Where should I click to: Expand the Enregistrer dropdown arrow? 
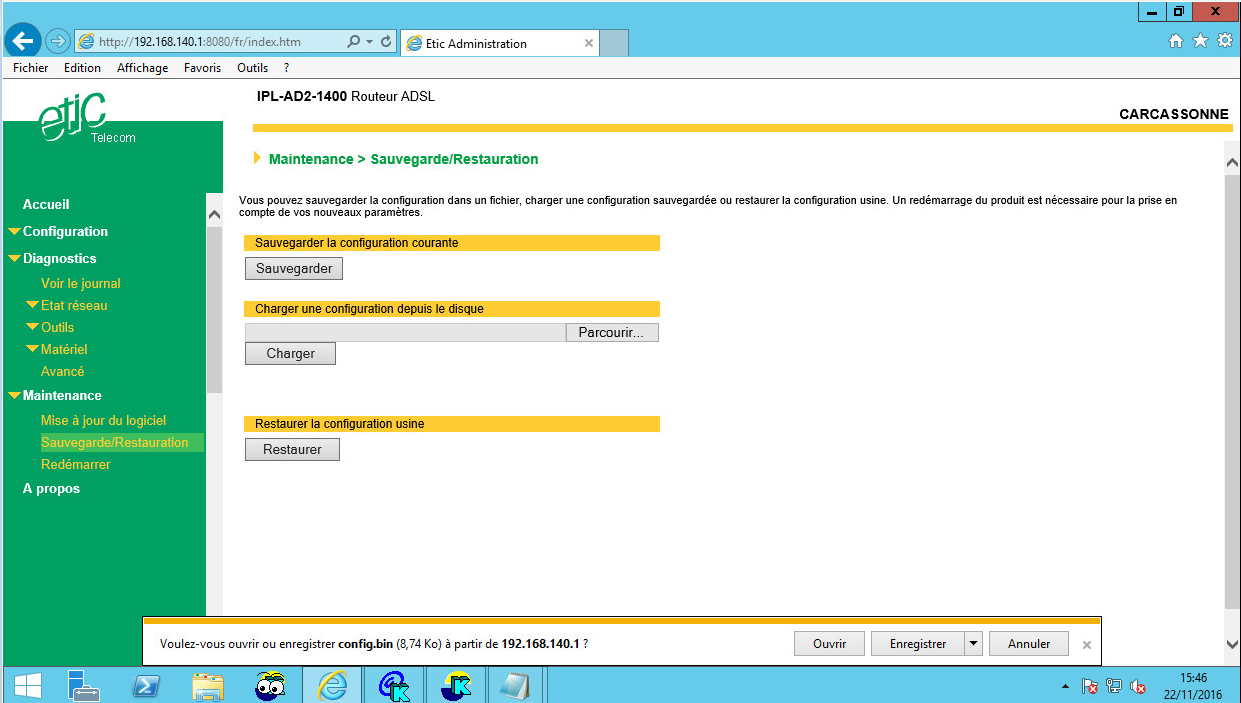coord(973,644)
